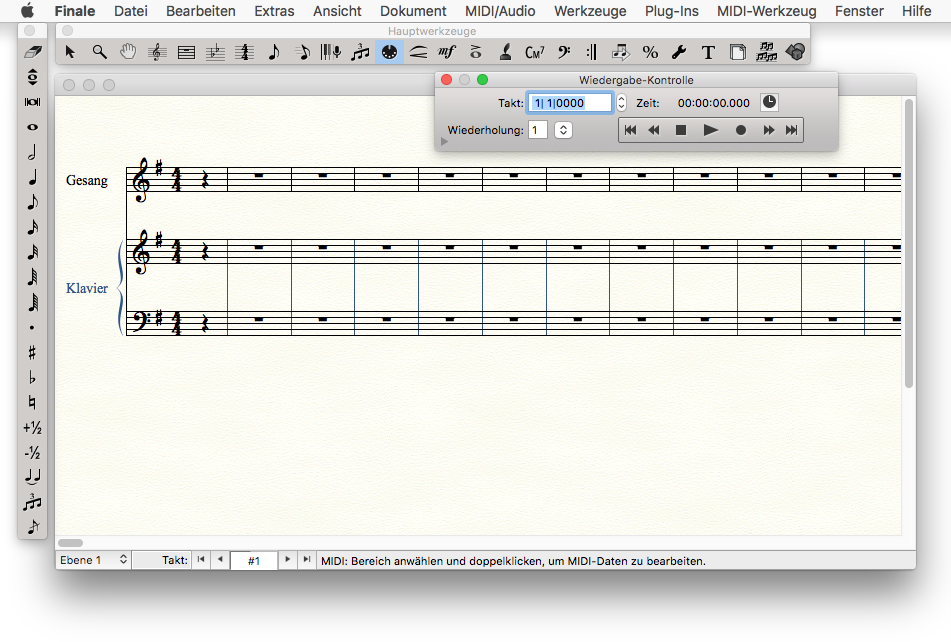Choose the Eraser in the entry palette

pyautogui.click(x=33, y=52)
